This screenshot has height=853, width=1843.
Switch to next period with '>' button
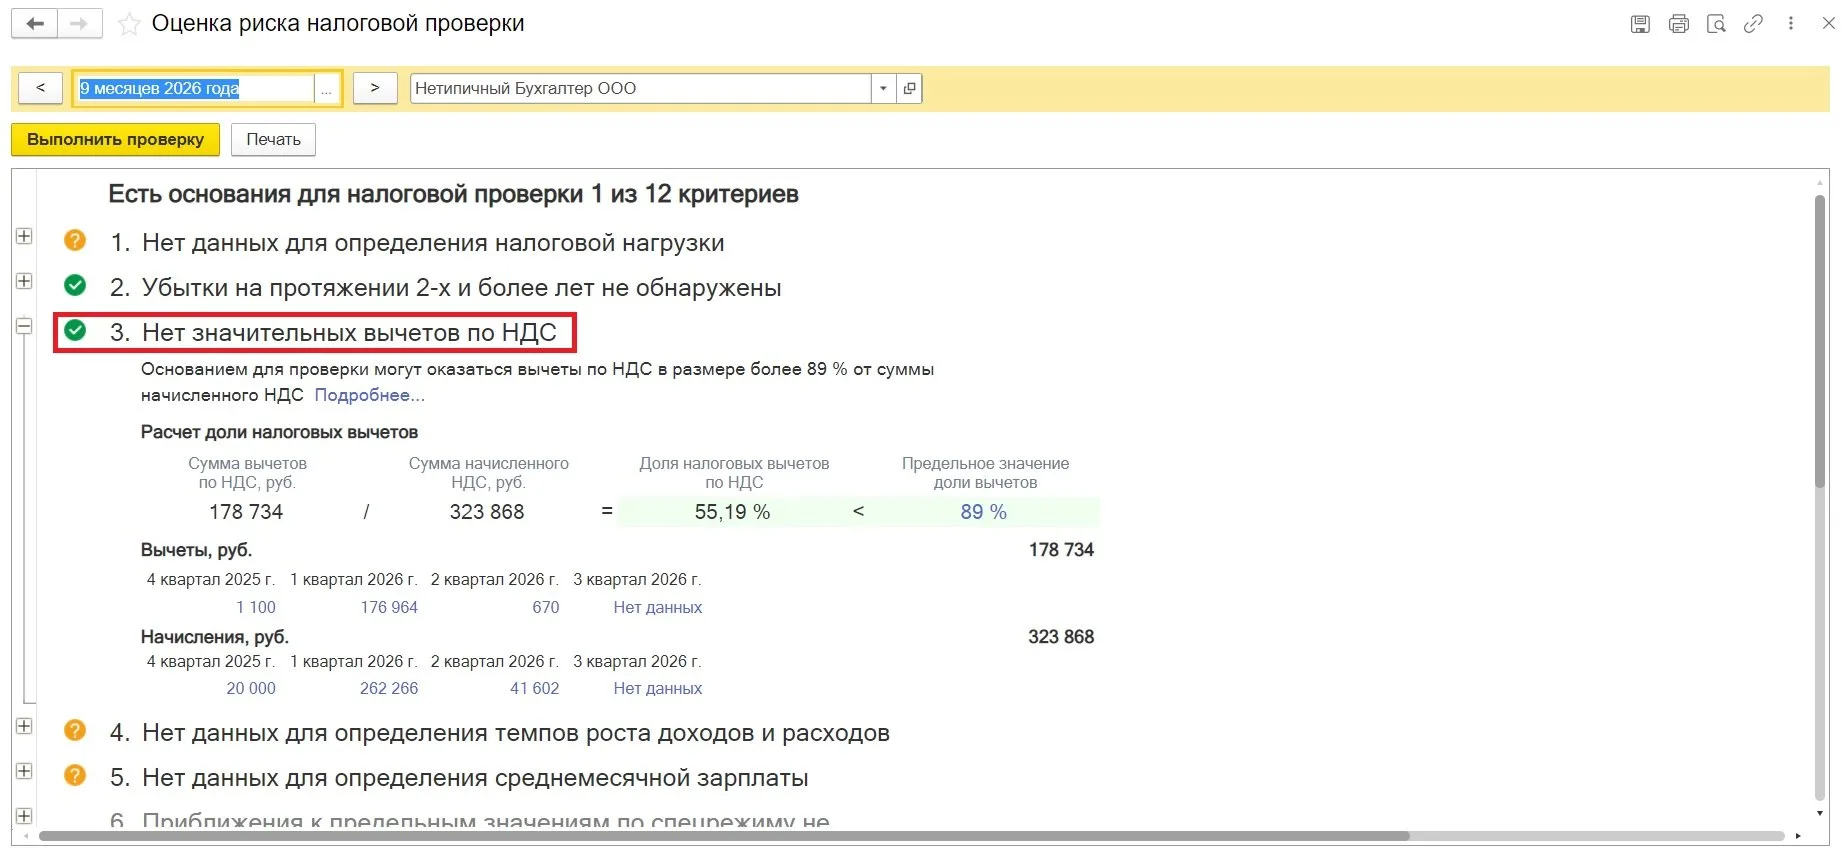coord(375,88)
